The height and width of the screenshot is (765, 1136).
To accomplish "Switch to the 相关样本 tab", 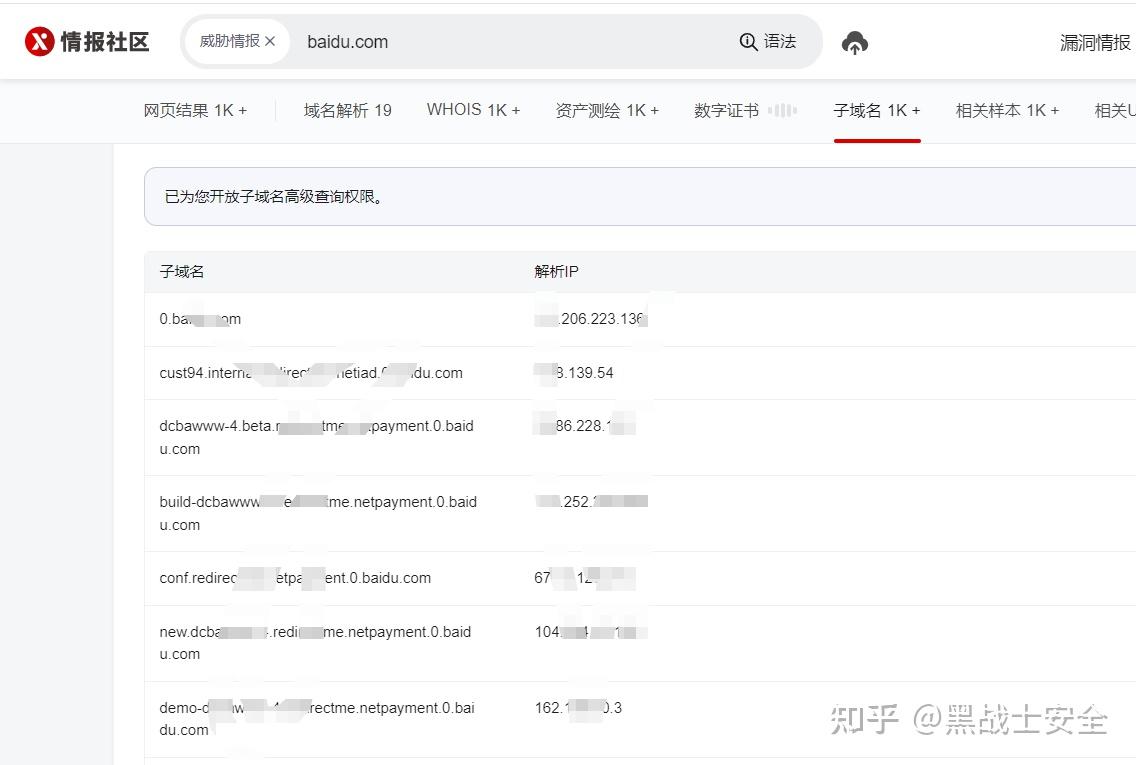I will 1007,110.
